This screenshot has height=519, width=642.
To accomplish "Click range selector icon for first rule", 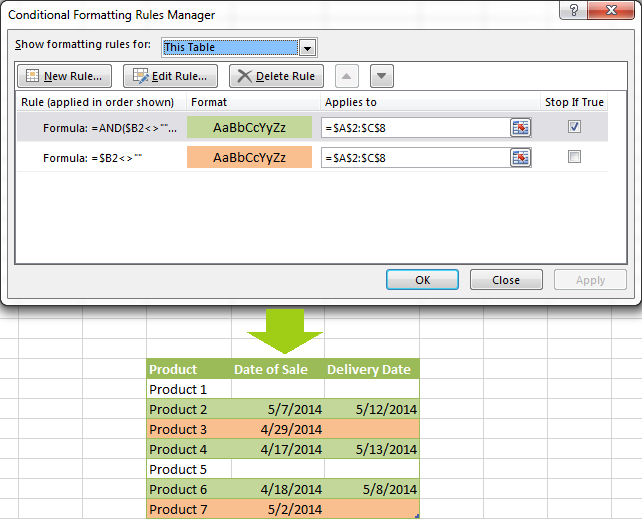I will pos(520,128).
